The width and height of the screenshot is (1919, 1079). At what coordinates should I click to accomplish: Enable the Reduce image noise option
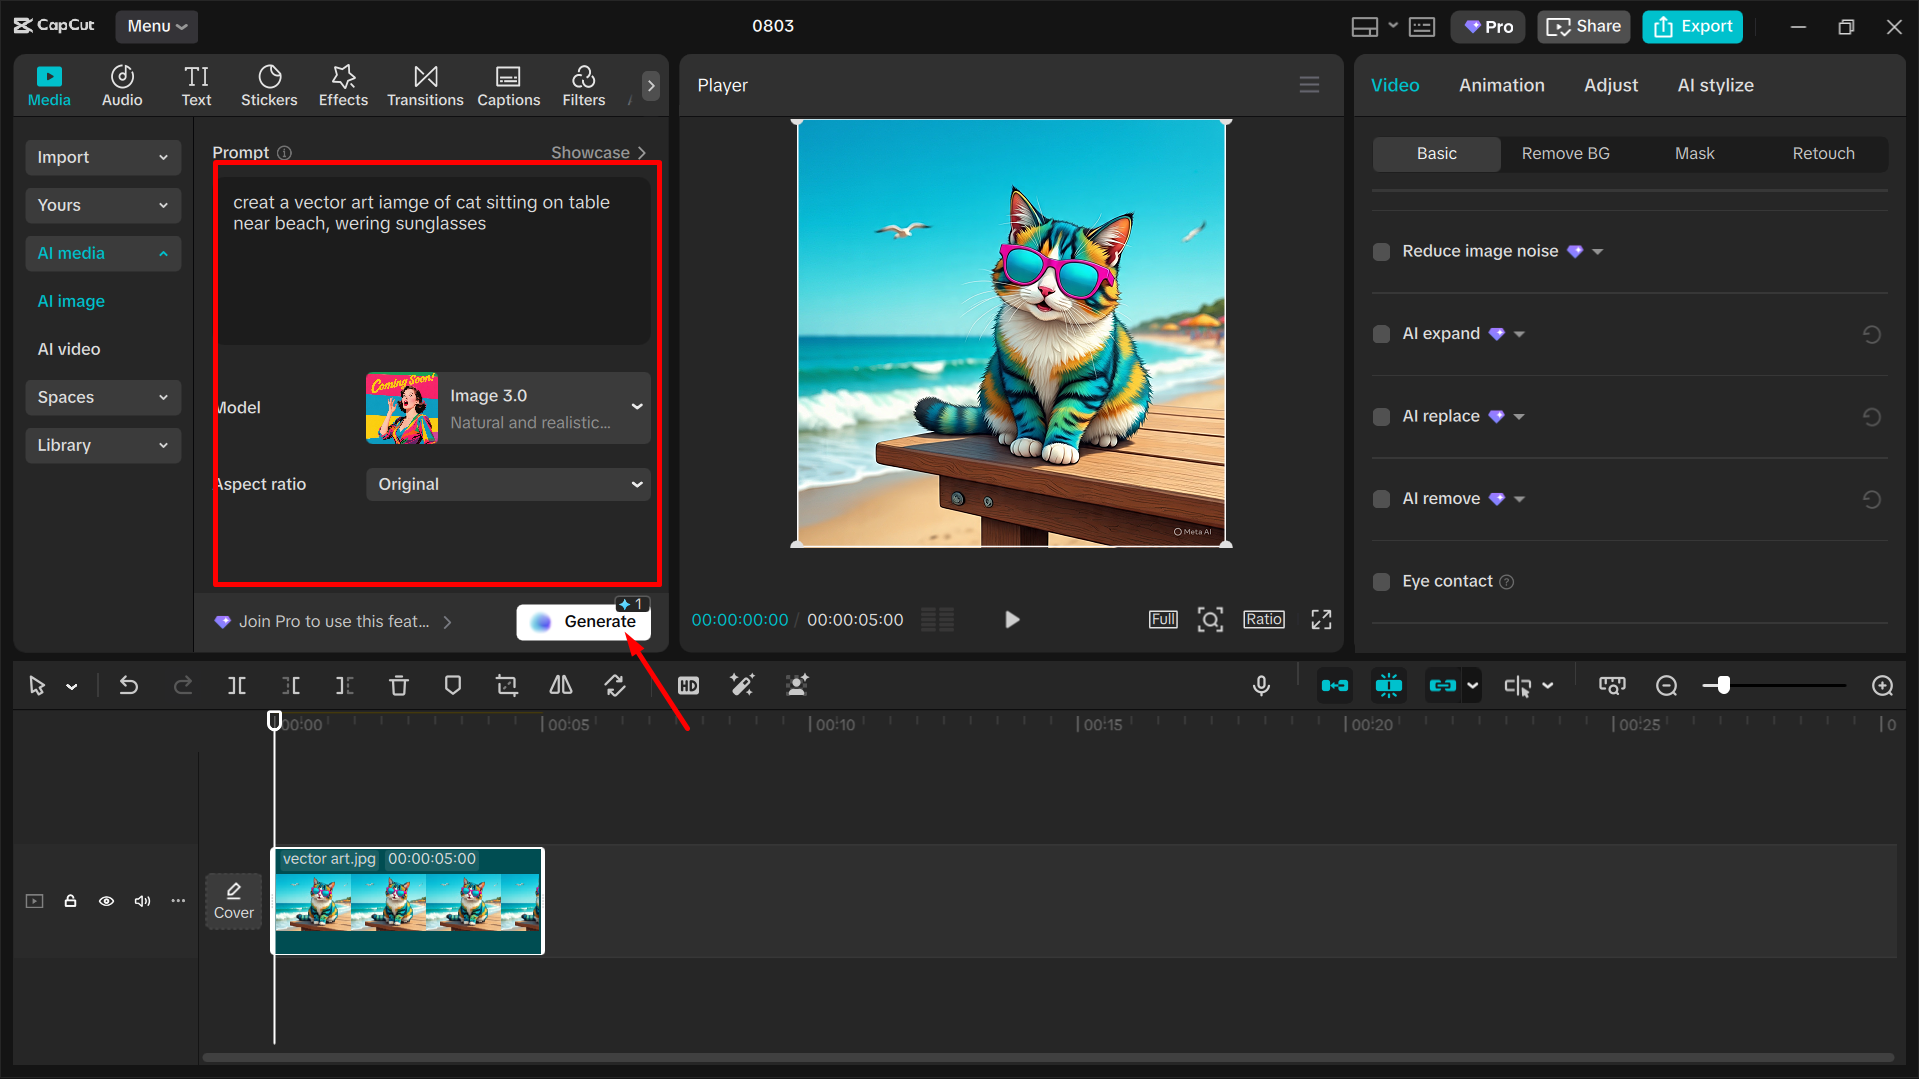click(1381, 251)
